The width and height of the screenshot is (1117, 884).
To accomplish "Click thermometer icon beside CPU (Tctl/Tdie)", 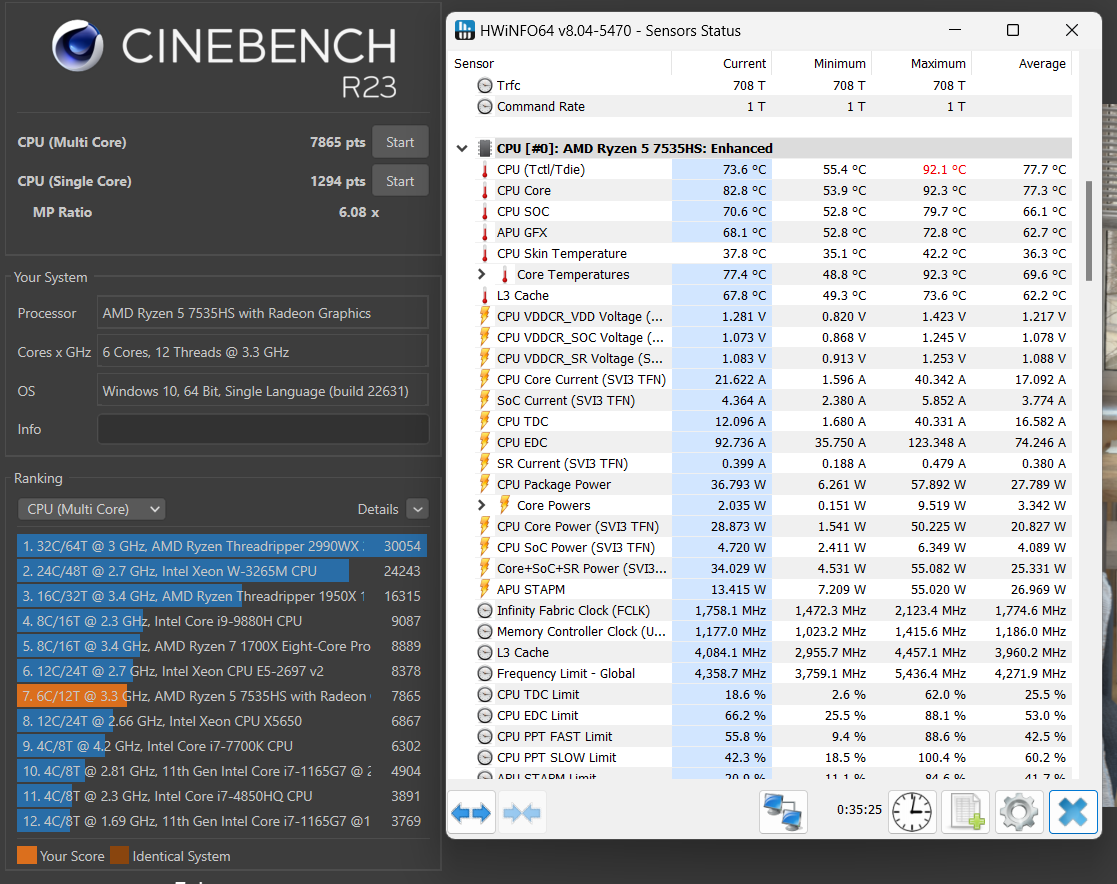I will coord(485,170).
